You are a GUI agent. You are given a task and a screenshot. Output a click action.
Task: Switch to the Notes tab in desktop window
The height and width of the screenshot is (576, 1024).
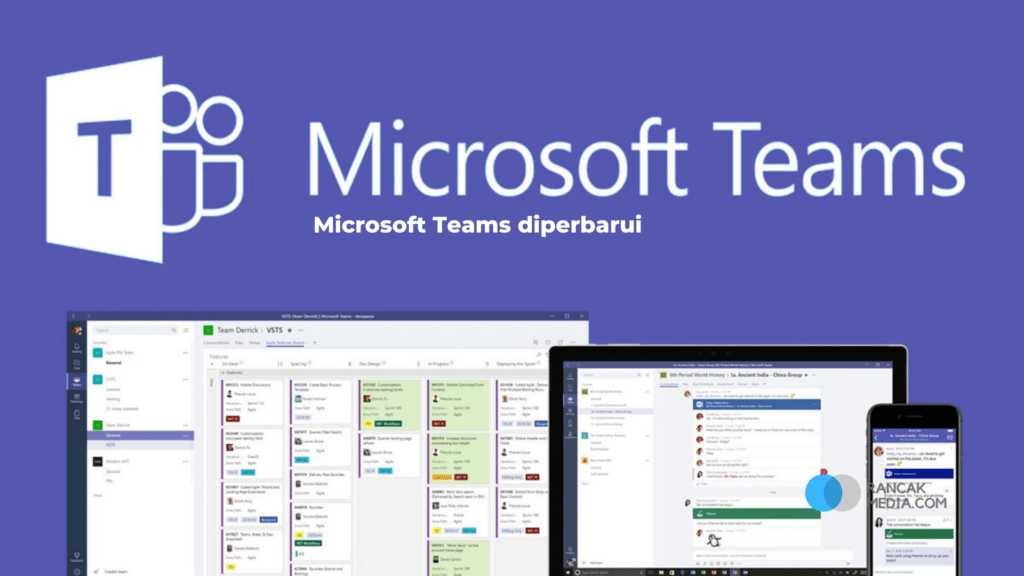[255, 343]
